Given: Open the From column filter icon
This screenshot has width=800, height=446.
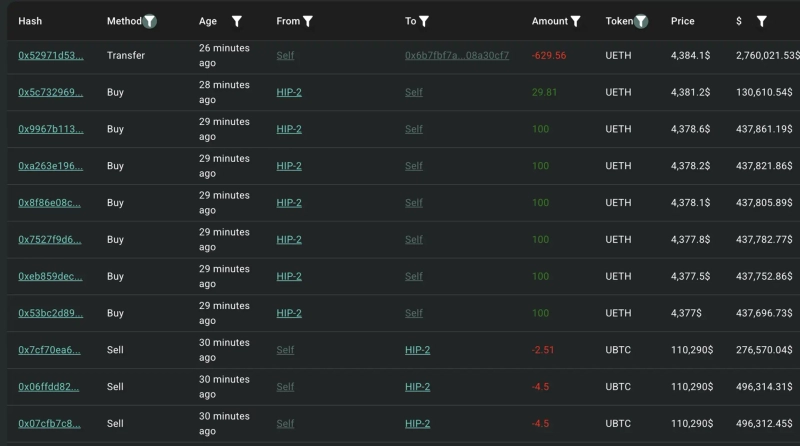Looking at the screenshot, I should point(308,21).
